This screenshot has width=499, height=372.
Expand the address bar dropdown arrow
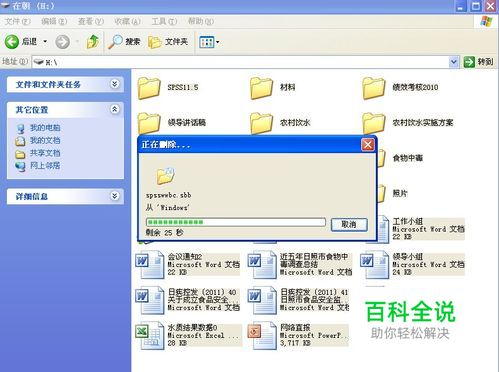coord(454,62)
